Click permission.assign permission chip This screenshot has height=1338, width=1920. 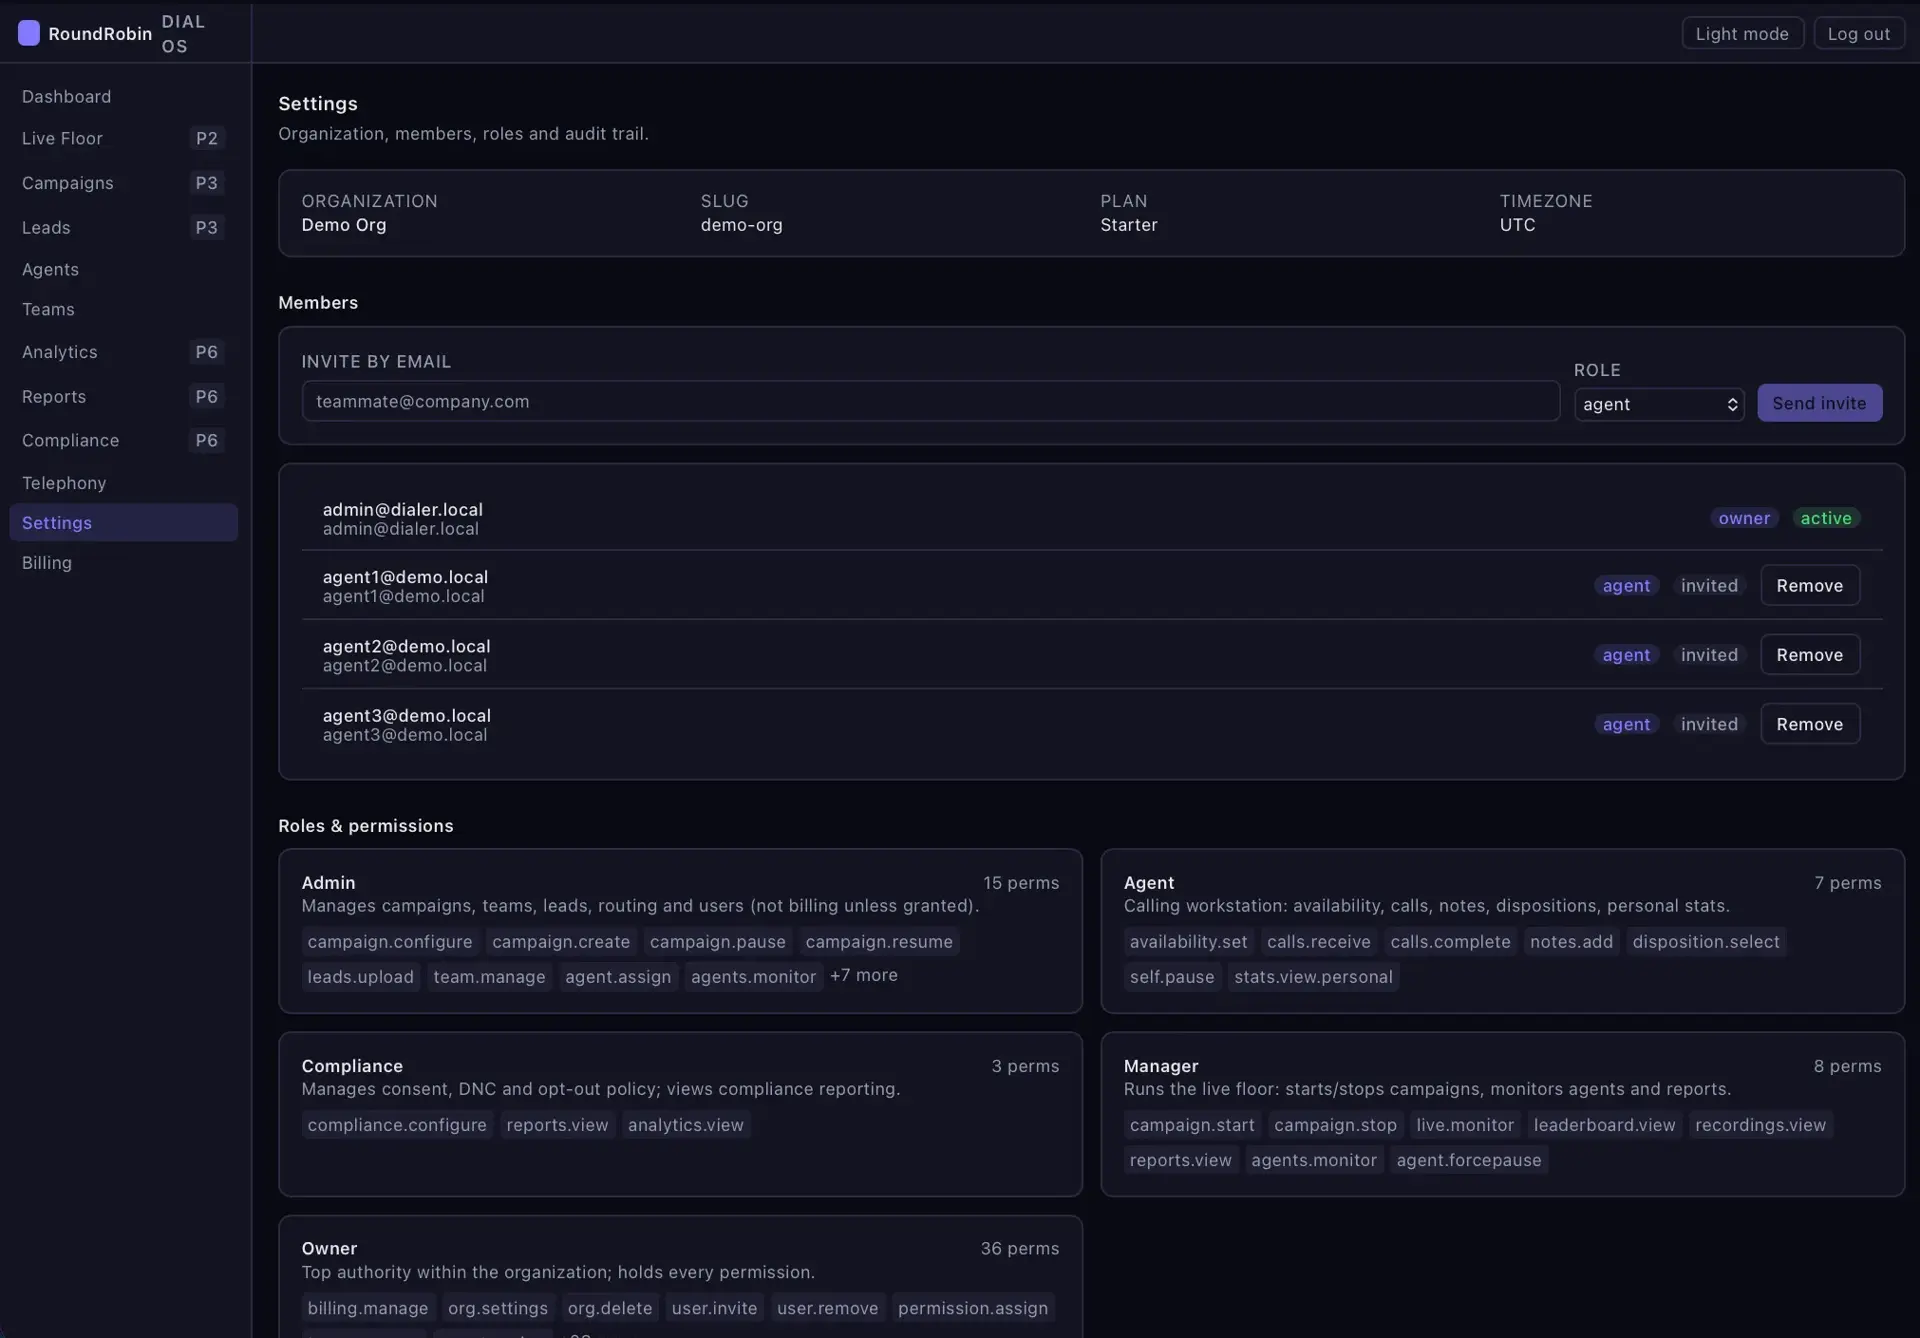pyautogui.click(x=972, y=1307)
